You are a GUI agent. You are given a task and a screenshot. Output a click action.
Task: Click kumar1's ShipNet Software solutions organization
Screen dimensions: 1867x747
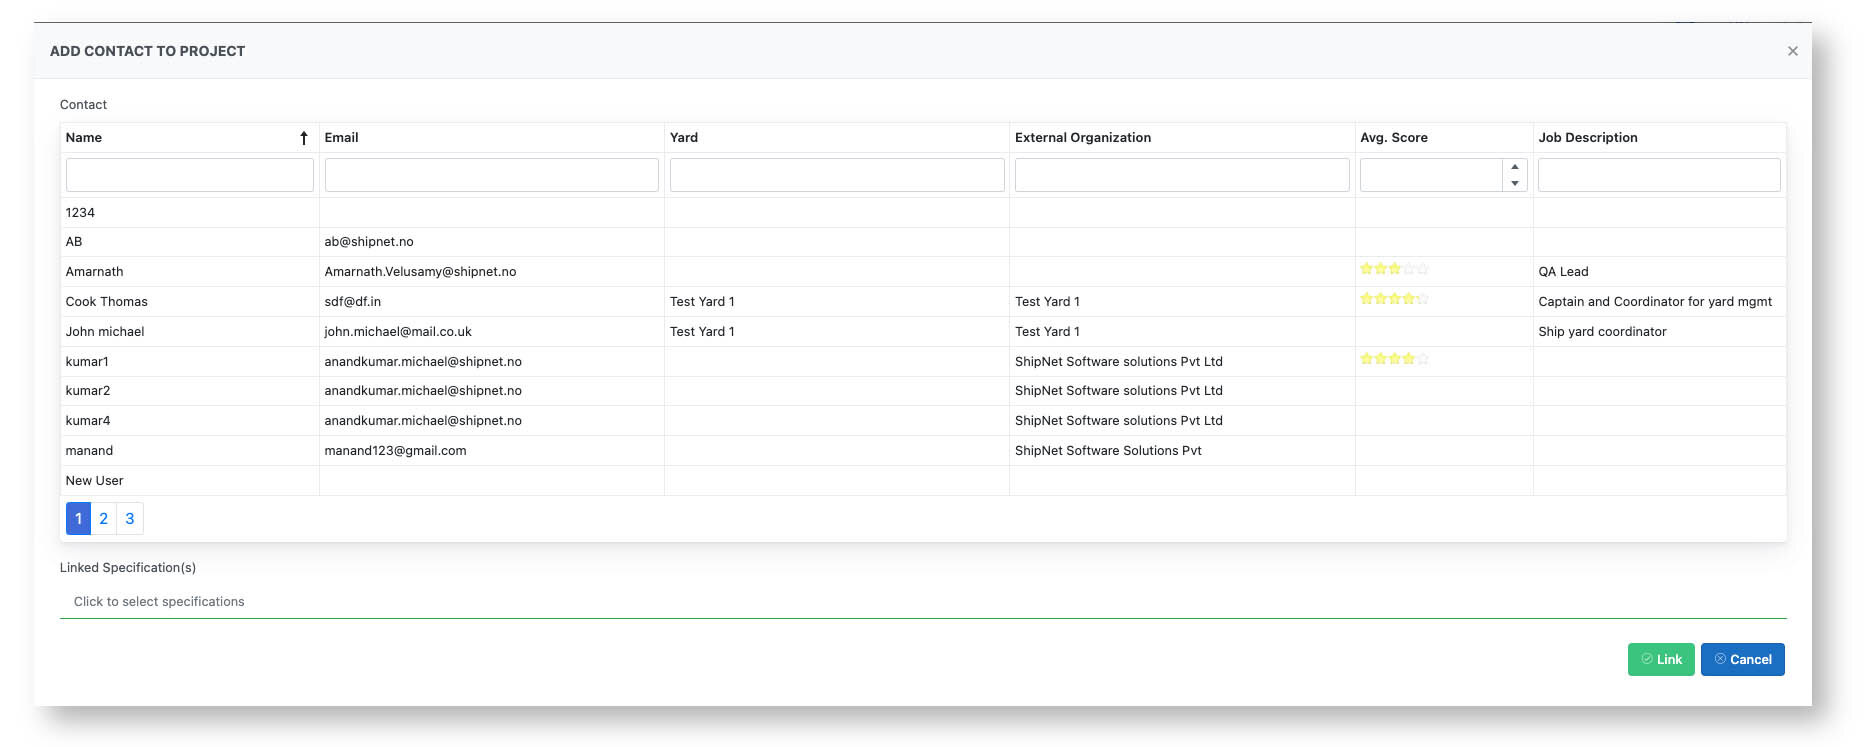coord(1119,362)
